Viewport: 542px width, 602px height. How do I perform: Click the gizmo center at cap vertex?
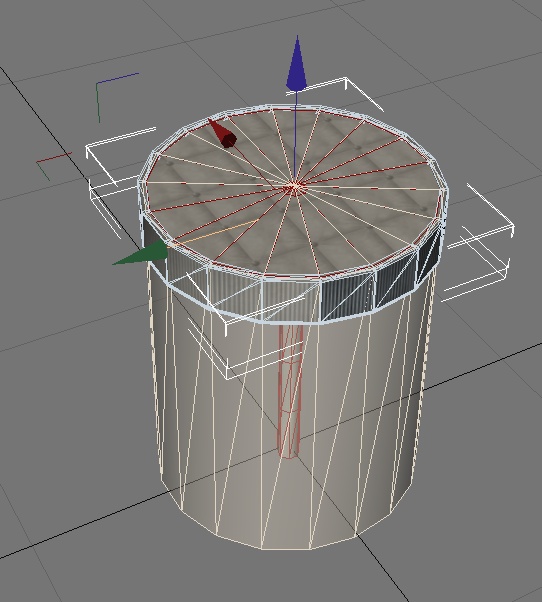coord(294,188)
